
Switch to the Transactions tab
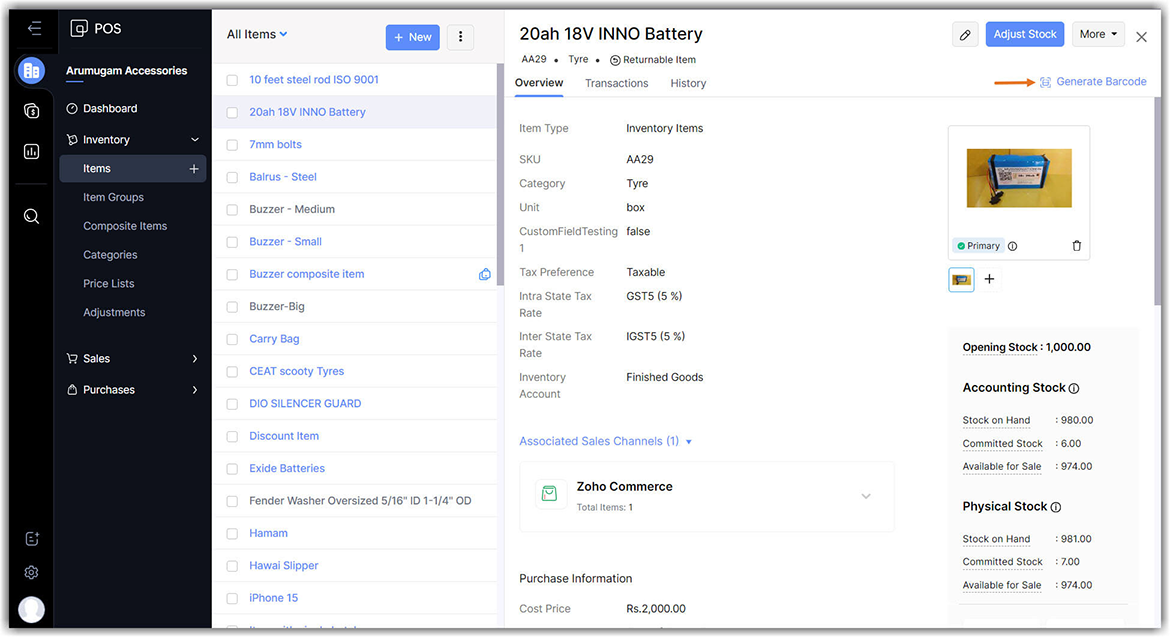tap(616, 83)
